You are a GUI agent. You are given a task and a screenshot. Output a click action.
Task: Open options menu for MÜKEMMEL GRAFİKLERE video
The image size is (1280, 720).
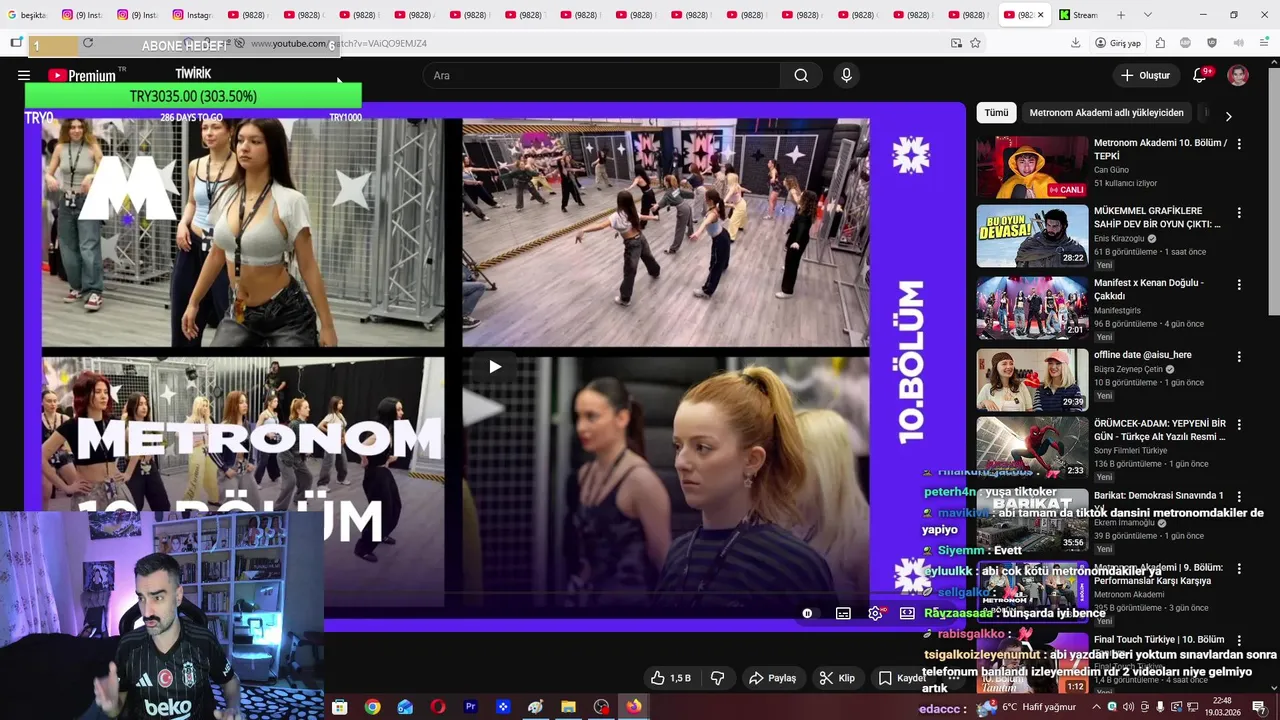1239,213
